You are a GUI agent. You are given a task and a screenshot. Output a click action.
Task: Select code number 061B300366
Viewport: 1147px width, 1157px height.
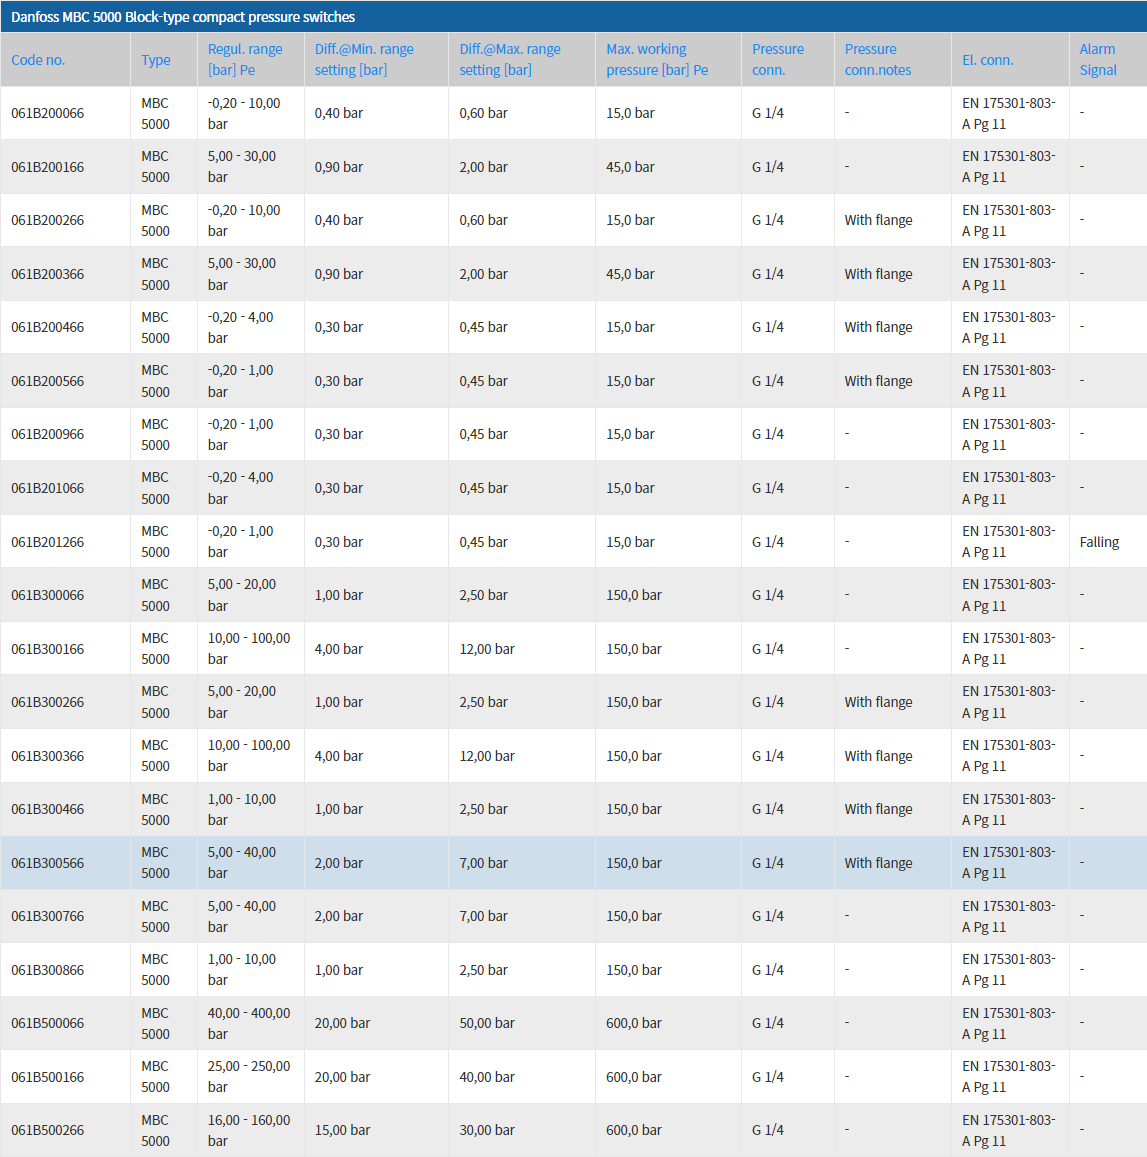pos(47,756)
